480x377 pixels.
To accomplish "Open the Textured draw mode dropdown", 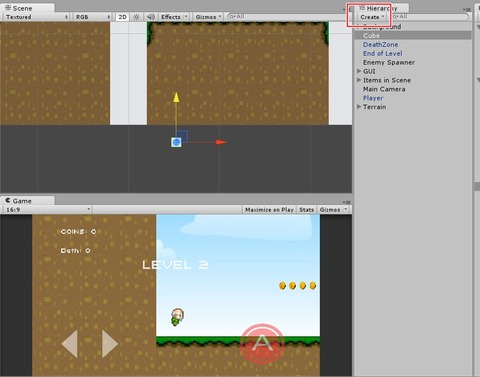I will point(36,17).
